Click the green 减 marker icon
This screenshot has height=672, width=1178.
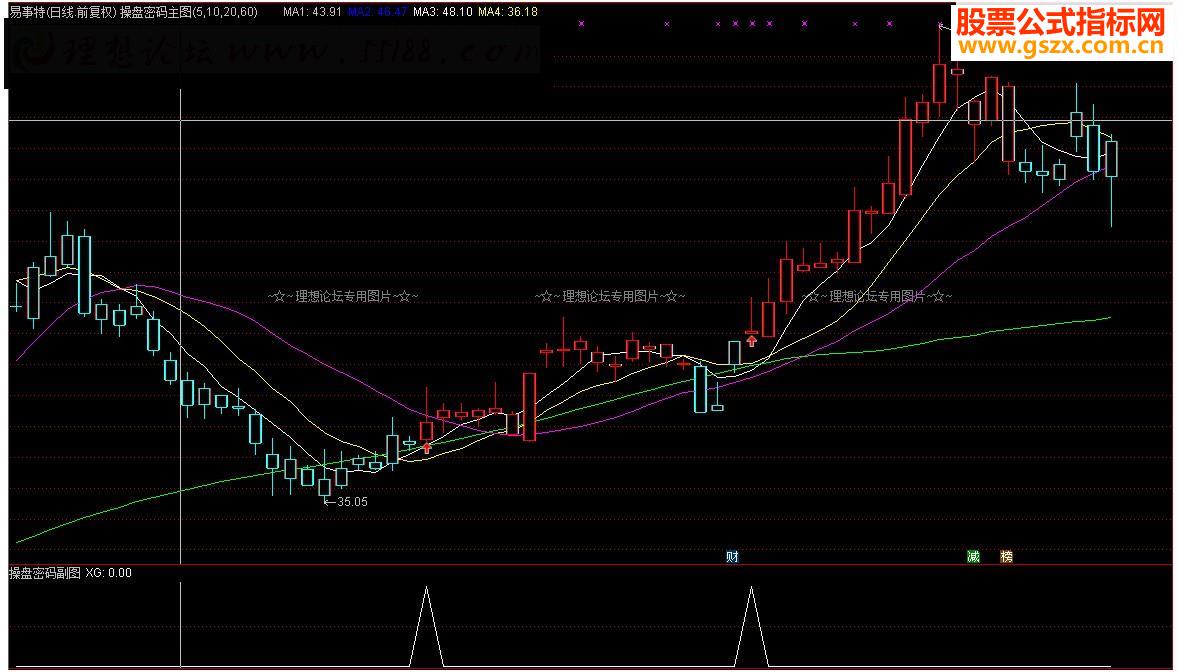974,557
